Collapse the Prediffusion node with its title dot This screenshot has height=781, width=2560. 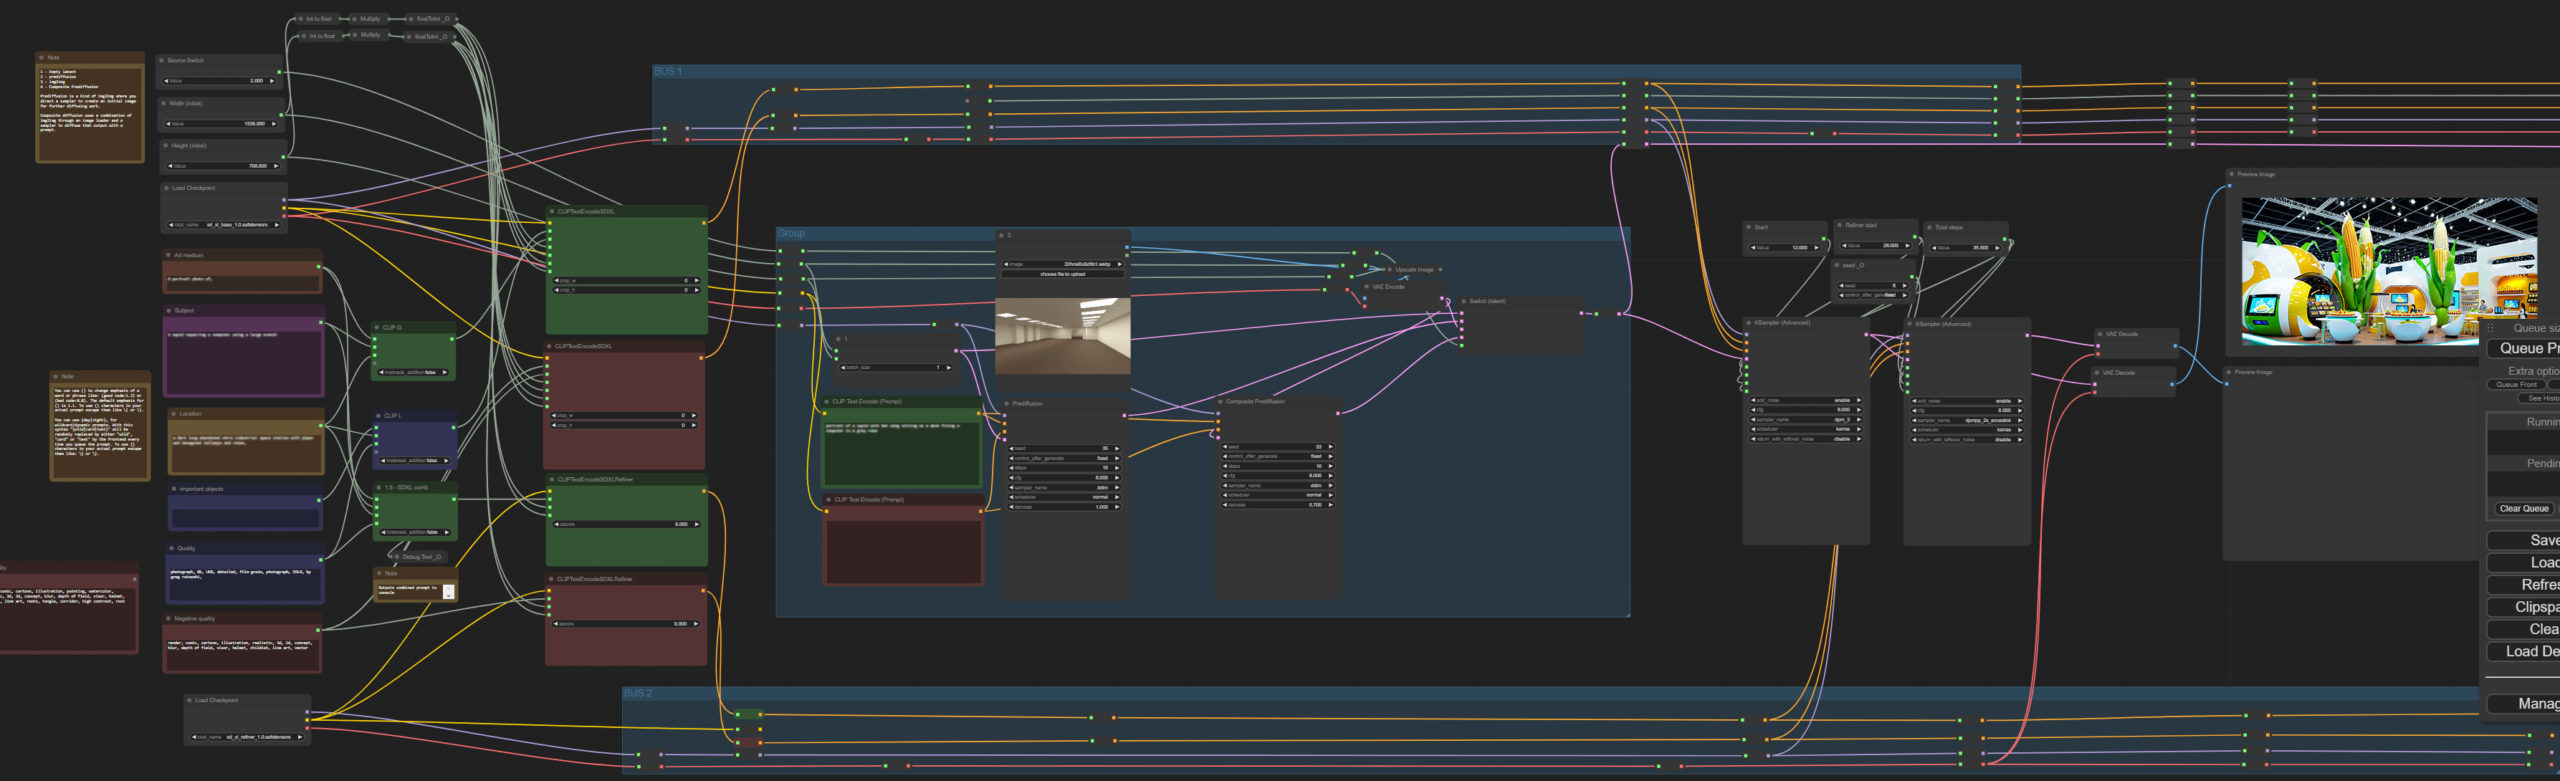1007,404
